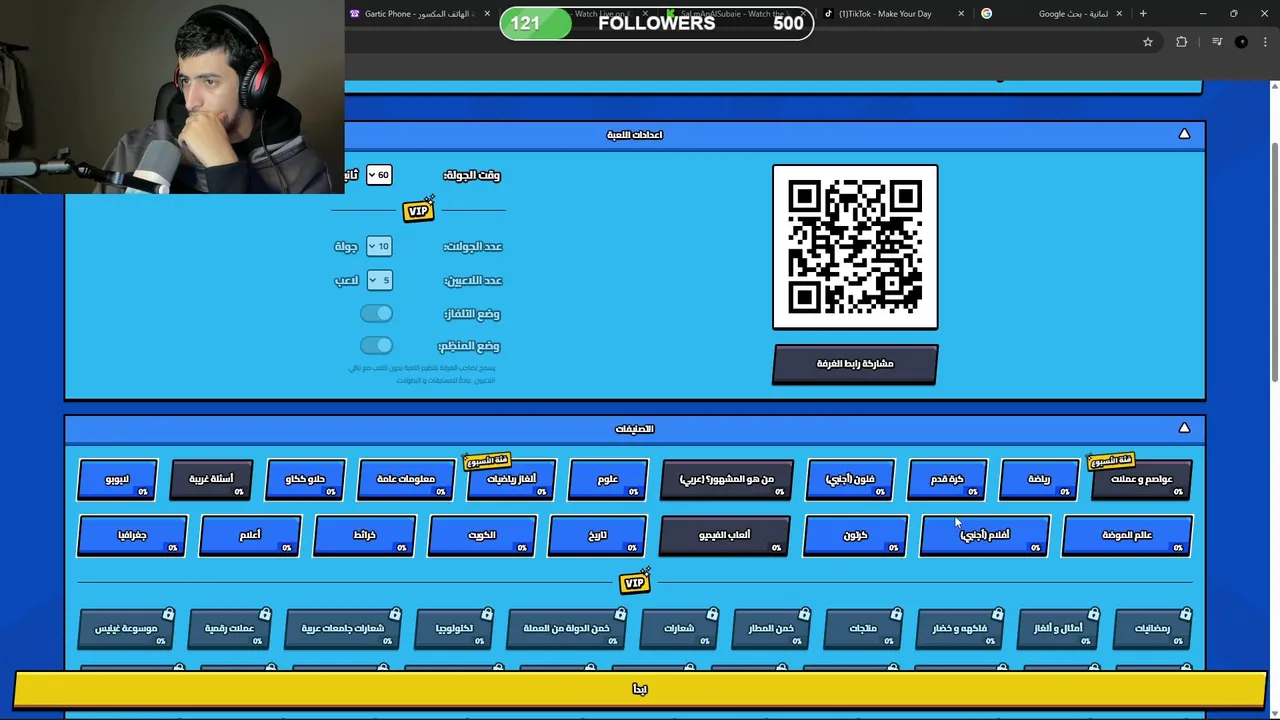
Task: Select the حلو كخاو category
Action: click(x=306, y=479)
